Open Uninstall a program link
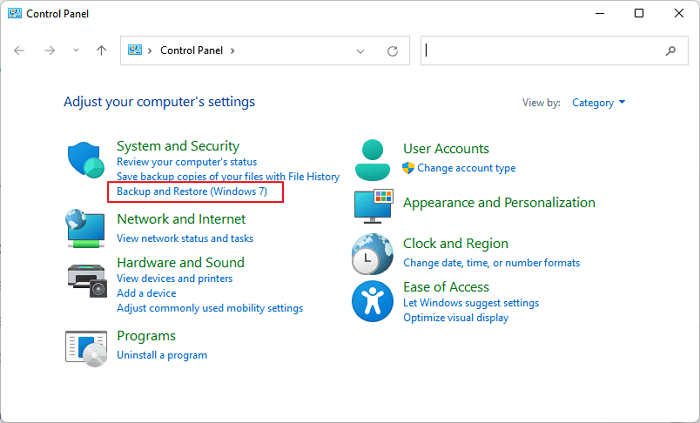Viewport: 700px width, 423px height. point(162,355)
